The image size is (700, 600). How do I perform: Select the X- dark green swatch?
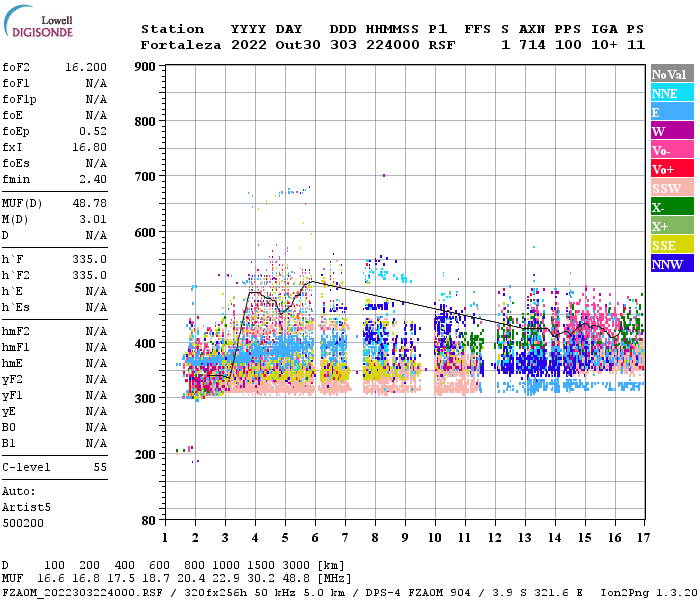pyautogui.click(x=672, y=207)
